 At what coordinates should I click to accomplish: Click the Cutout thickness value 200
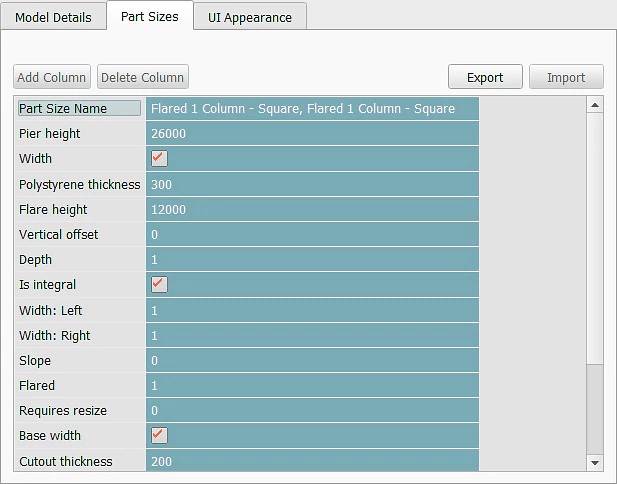coord(312,461)
